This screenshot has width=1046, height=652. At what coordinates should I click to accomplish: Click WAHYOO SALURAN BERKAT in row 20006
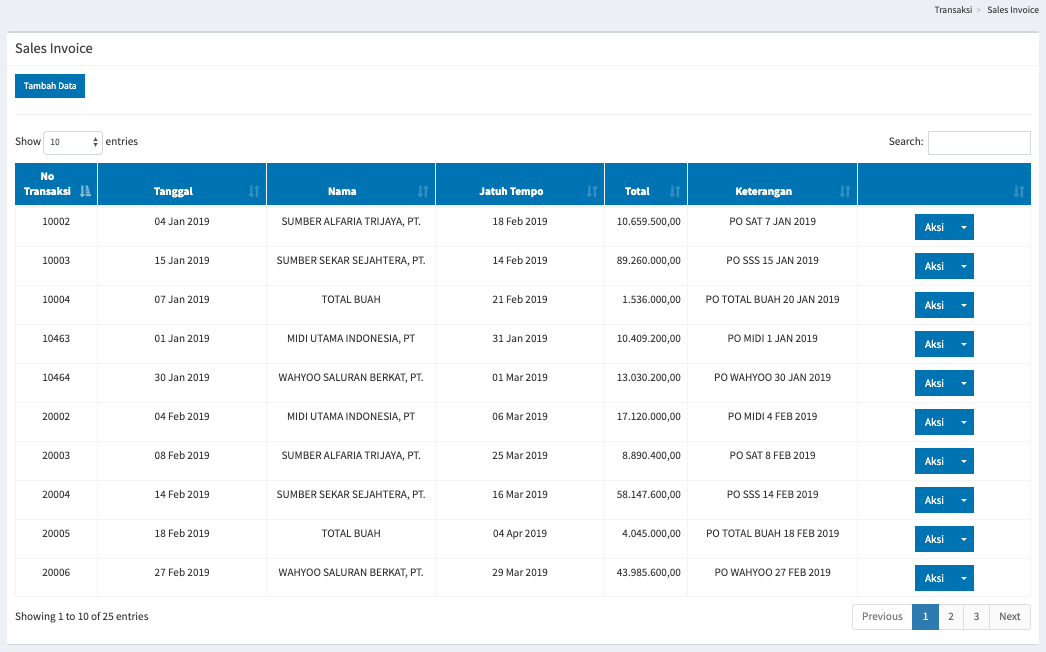[x=351, y=573]
